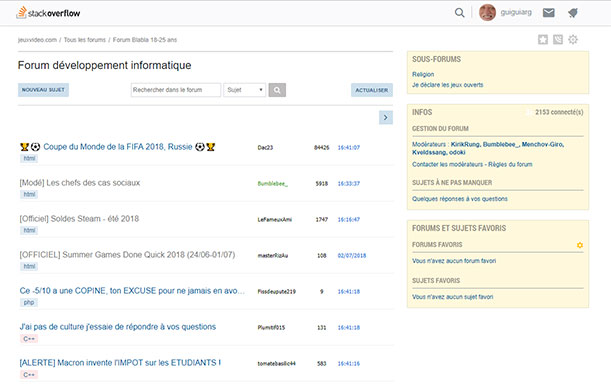This screenshot has height=386, width=611.
Task: Open author LeFameuxAmi profile
Action: pyautogui.click(x=275, y=220)
